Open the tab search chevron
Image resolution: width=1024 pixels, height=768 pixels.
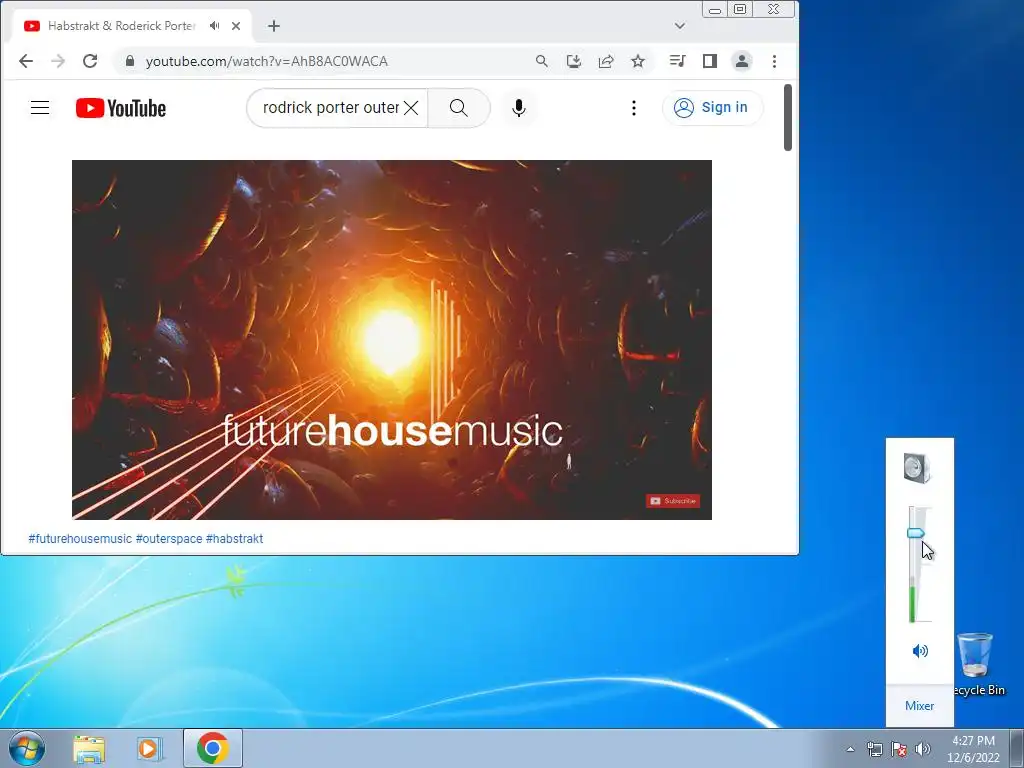point(680,26)
